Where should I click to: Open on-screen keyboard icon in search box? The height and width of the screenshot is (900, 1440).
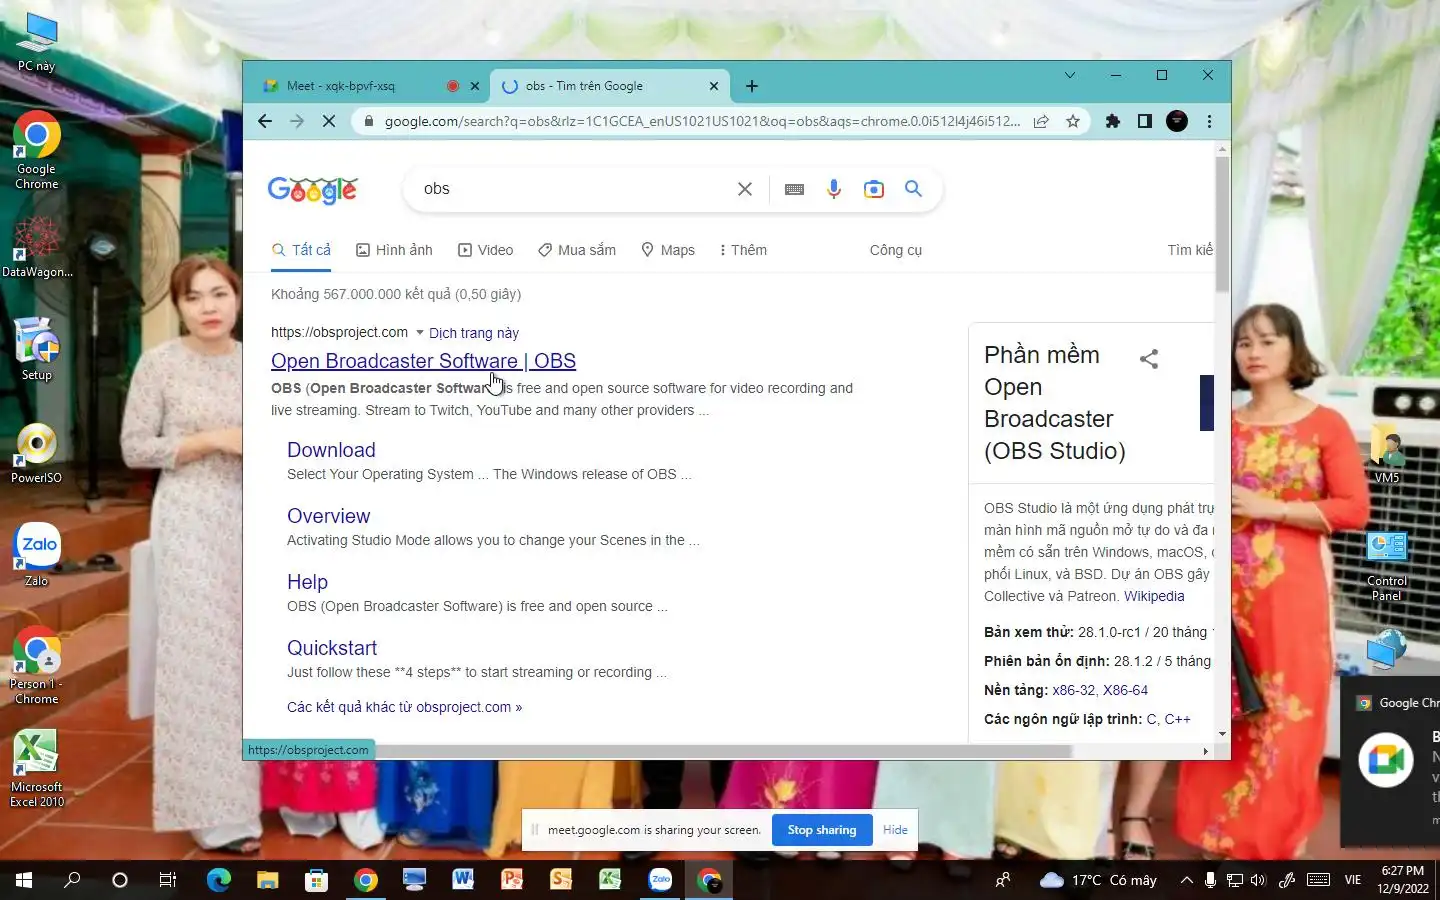795,189
